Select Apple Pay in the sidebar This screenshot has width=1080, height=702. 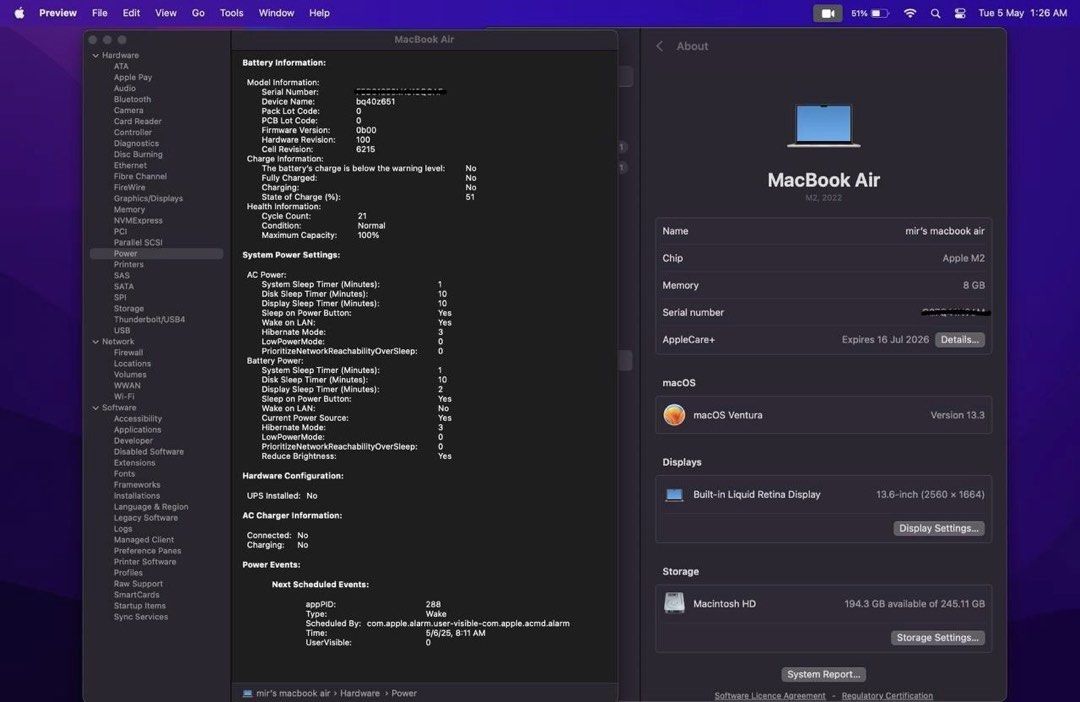pyautogui.click(x=133, y=77)
